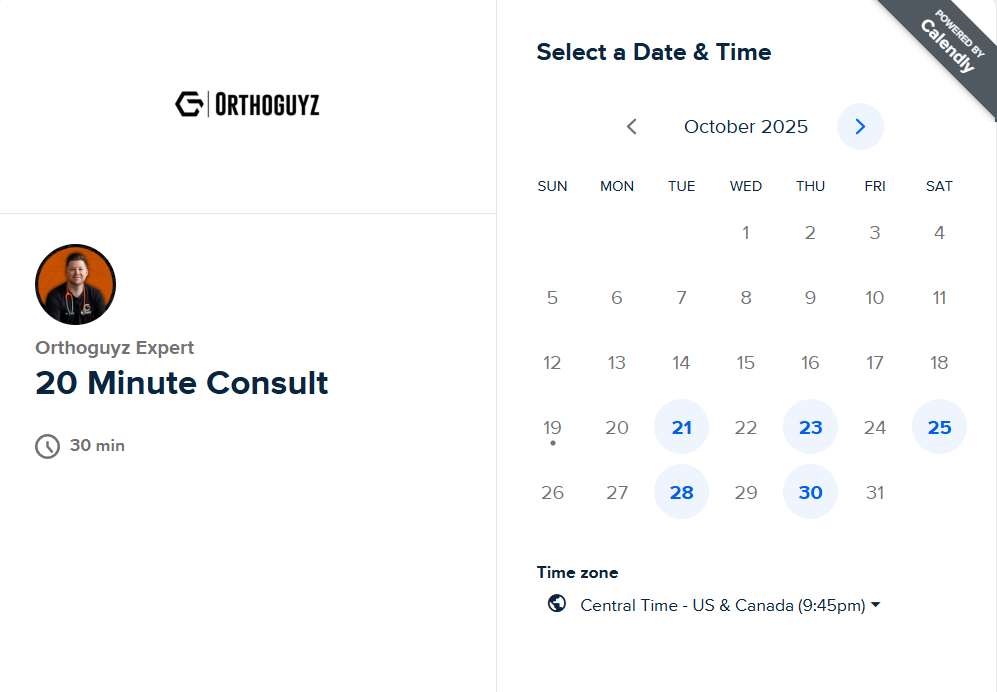Choose October 28 as the date

click(x=681, y=493)
